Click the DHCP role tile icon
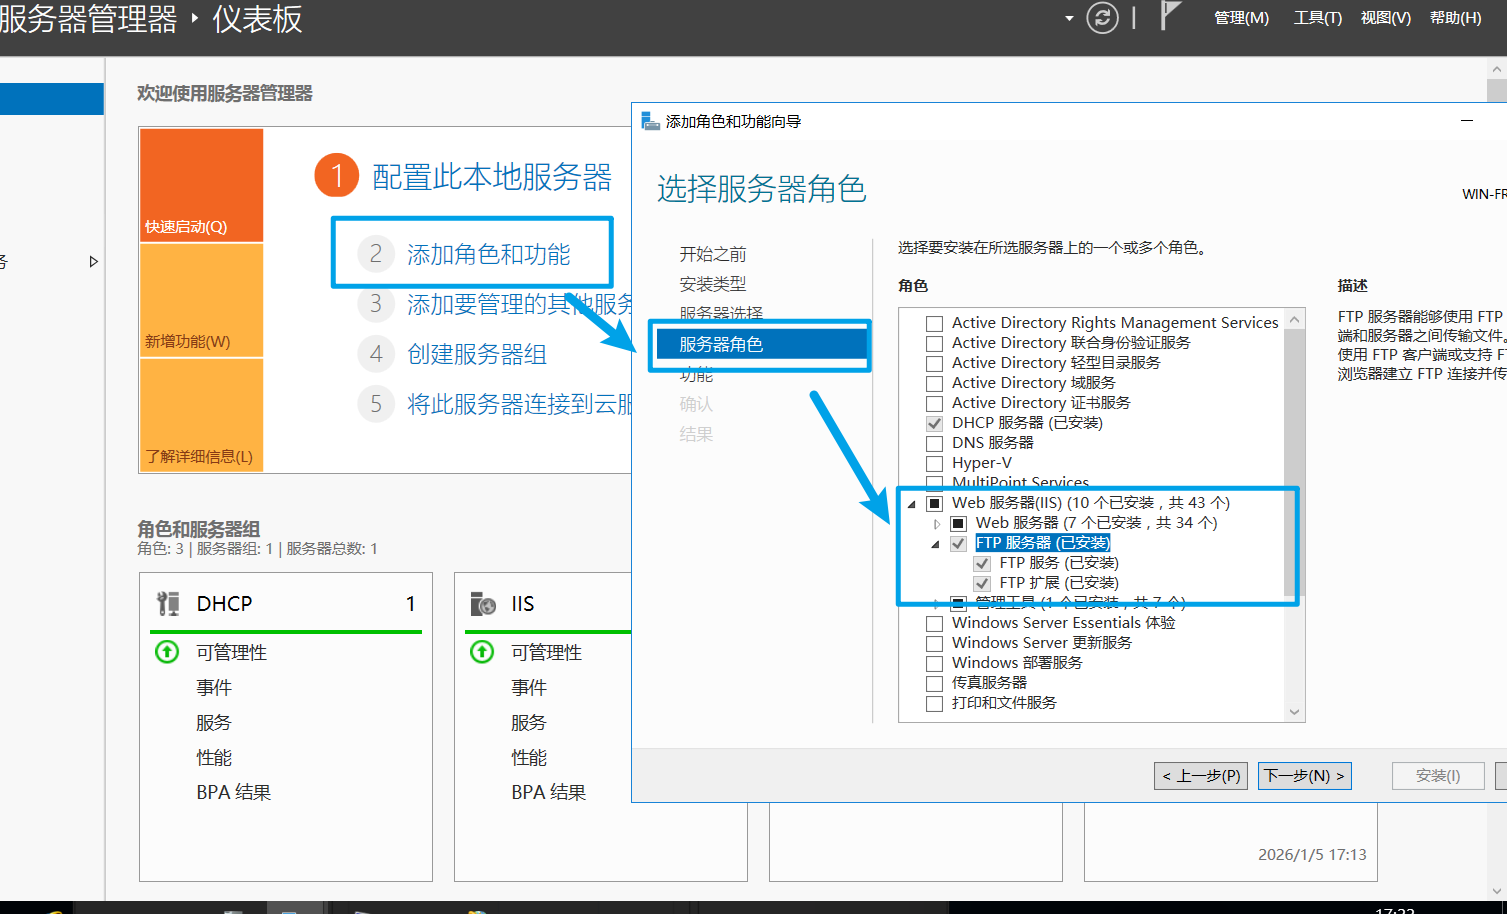The height and width of the screenshot is (914, 1507). (168, 603)
